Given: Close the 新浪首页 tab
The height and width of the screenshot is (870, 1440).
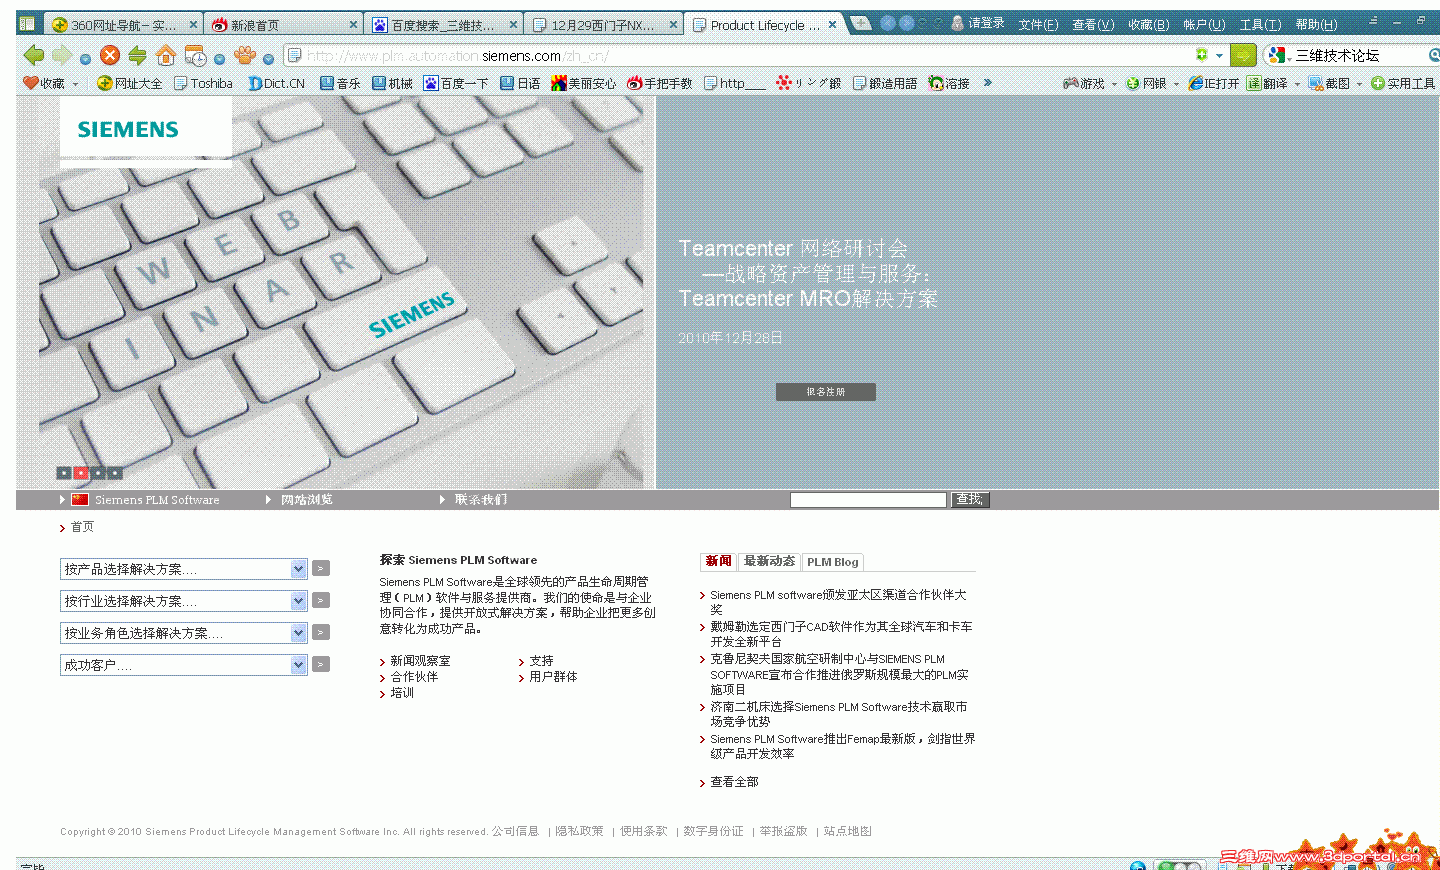Looking at the screenshot, I should tap(354, 25).
